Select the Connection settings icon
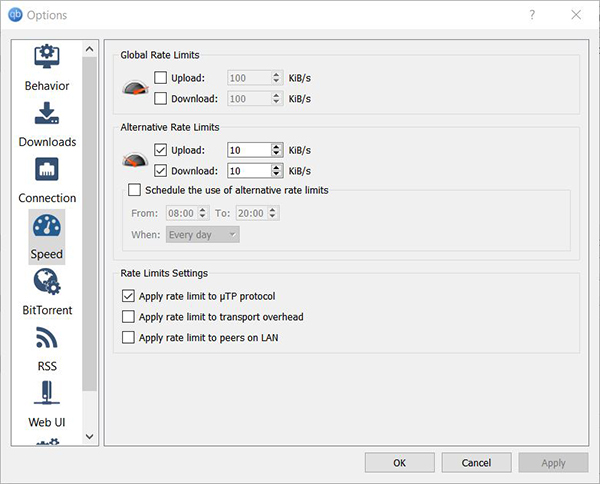The image size is (600, 484). coord(47,169)
